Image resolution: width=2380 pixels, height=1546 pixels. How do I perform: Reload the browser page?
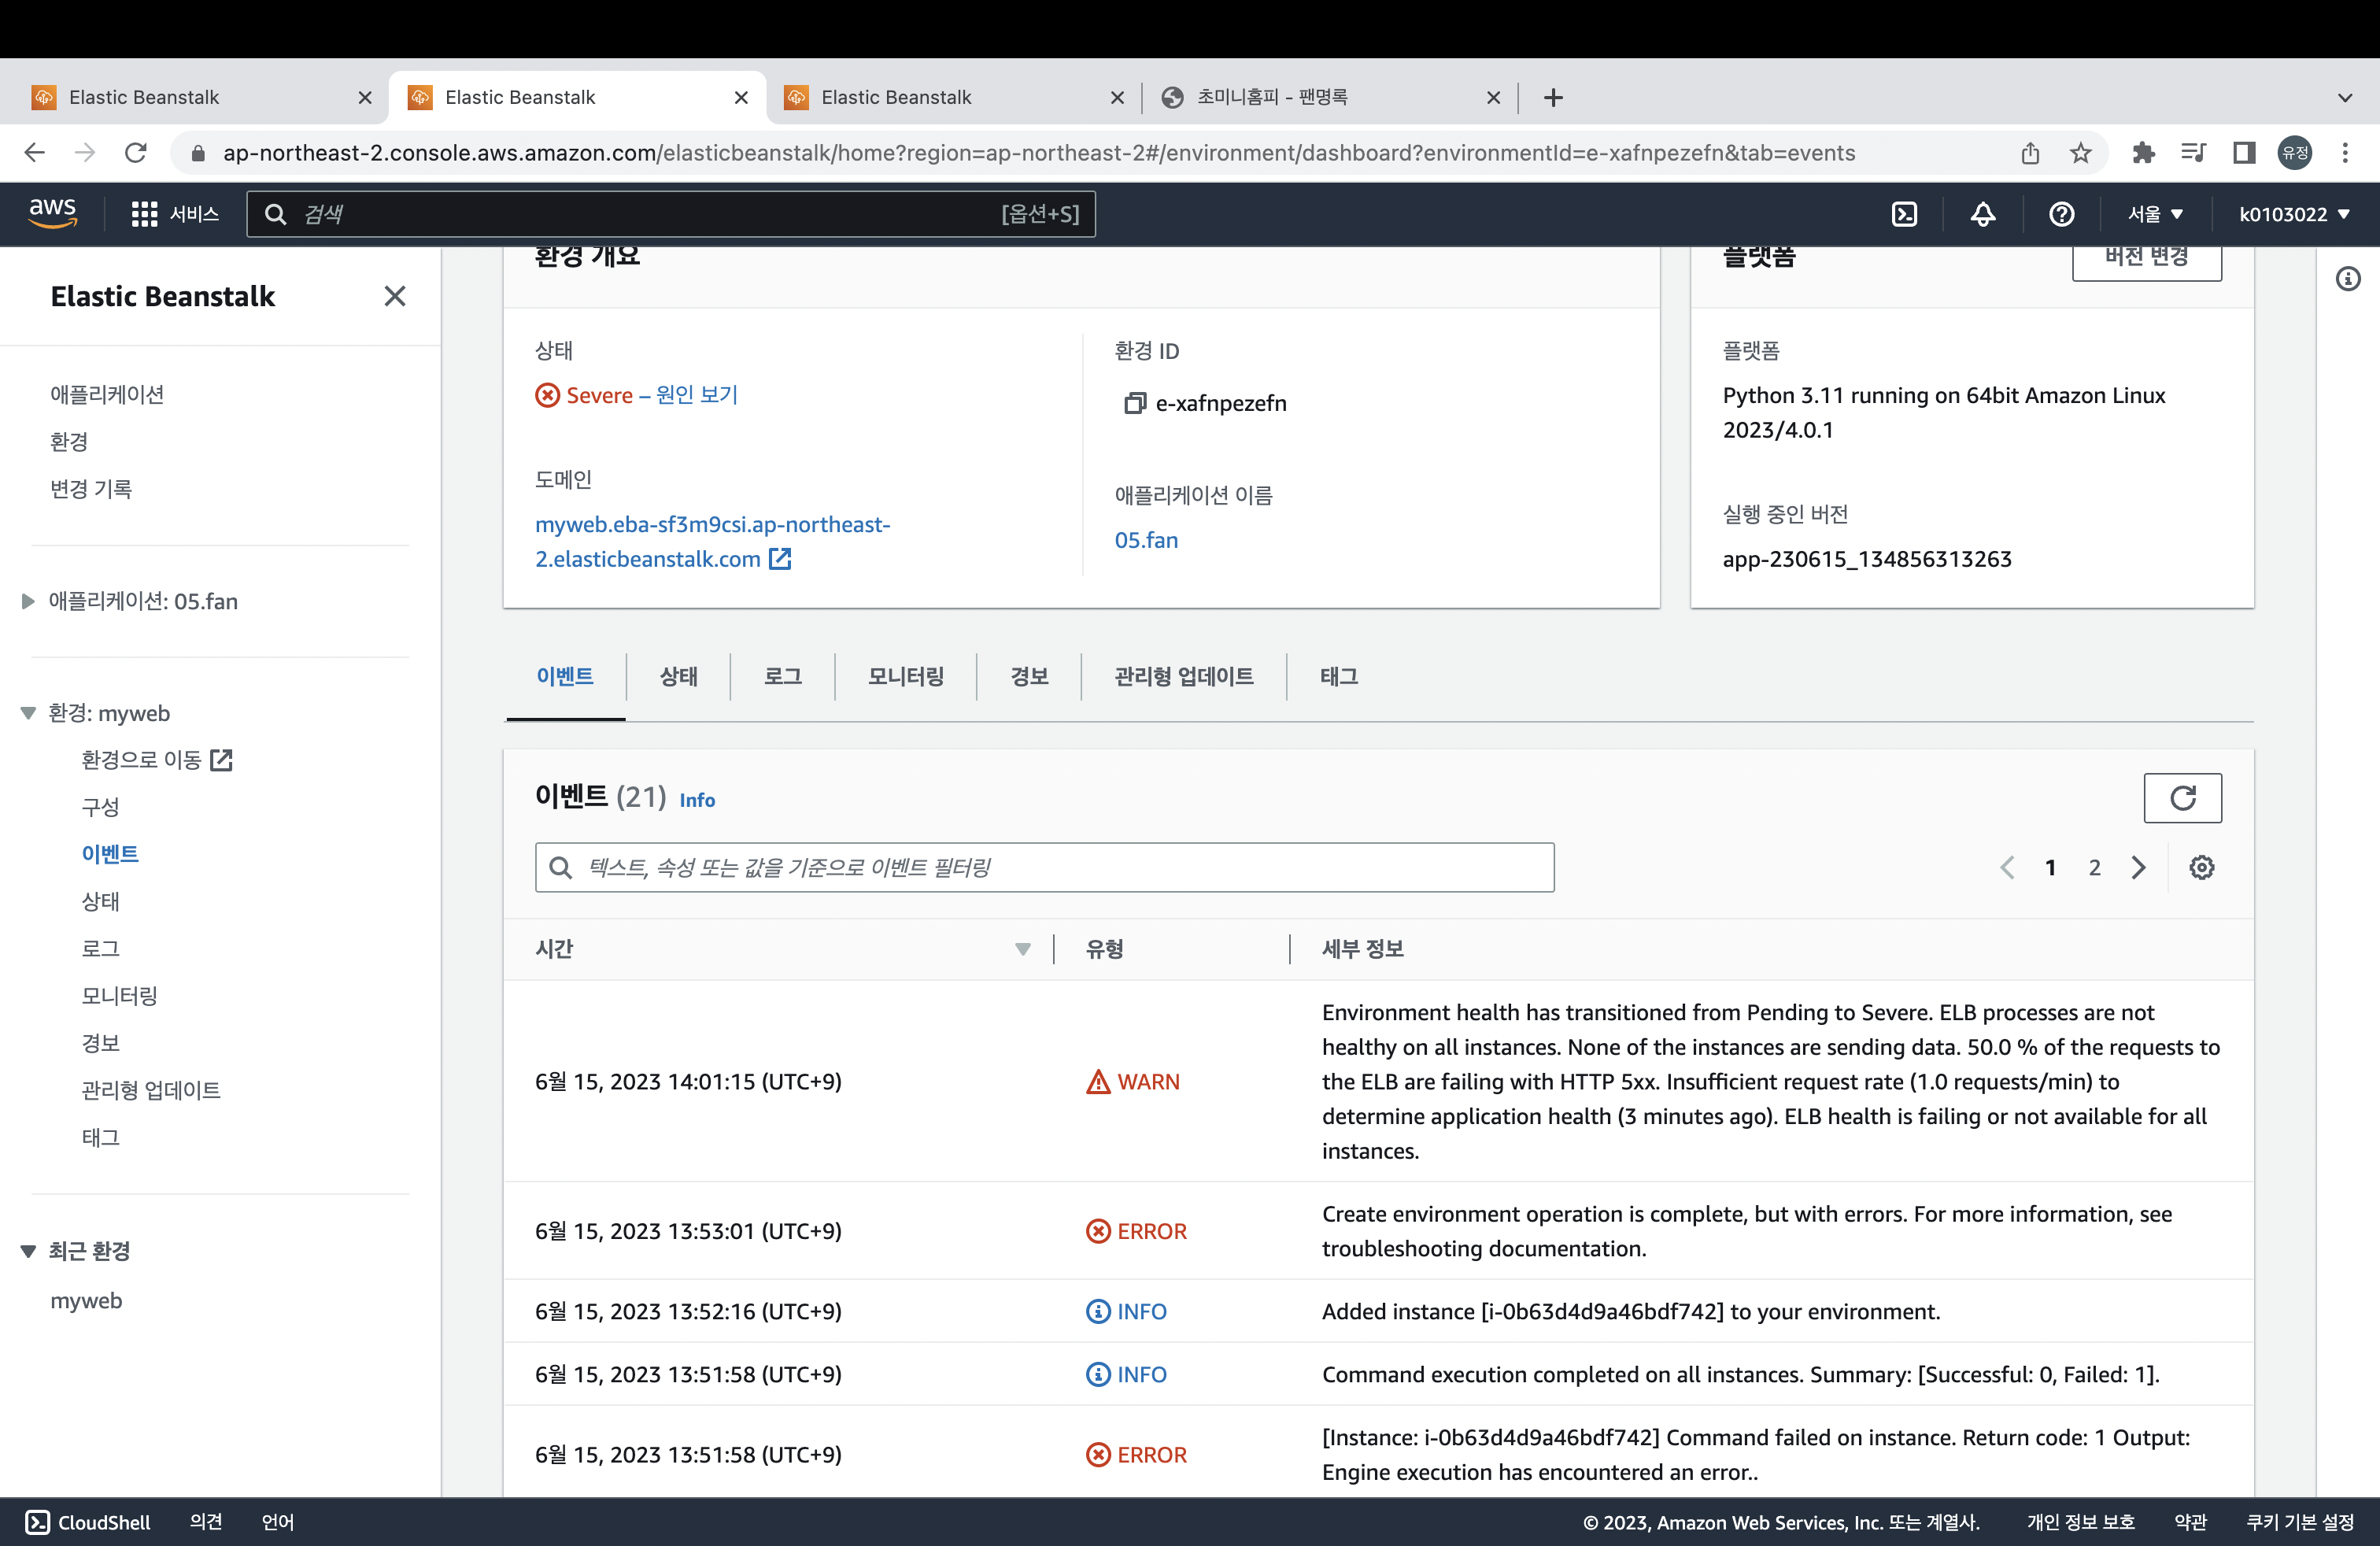pos(136,153)
